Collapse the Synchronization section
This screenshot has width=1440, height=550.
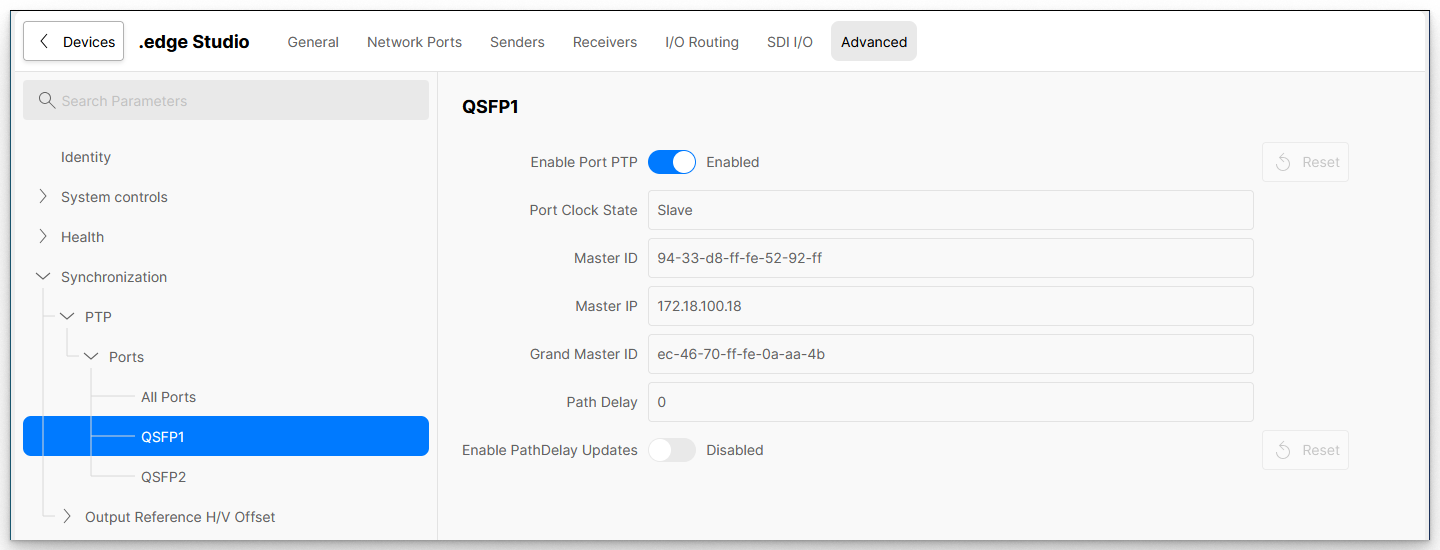[43, 277]
